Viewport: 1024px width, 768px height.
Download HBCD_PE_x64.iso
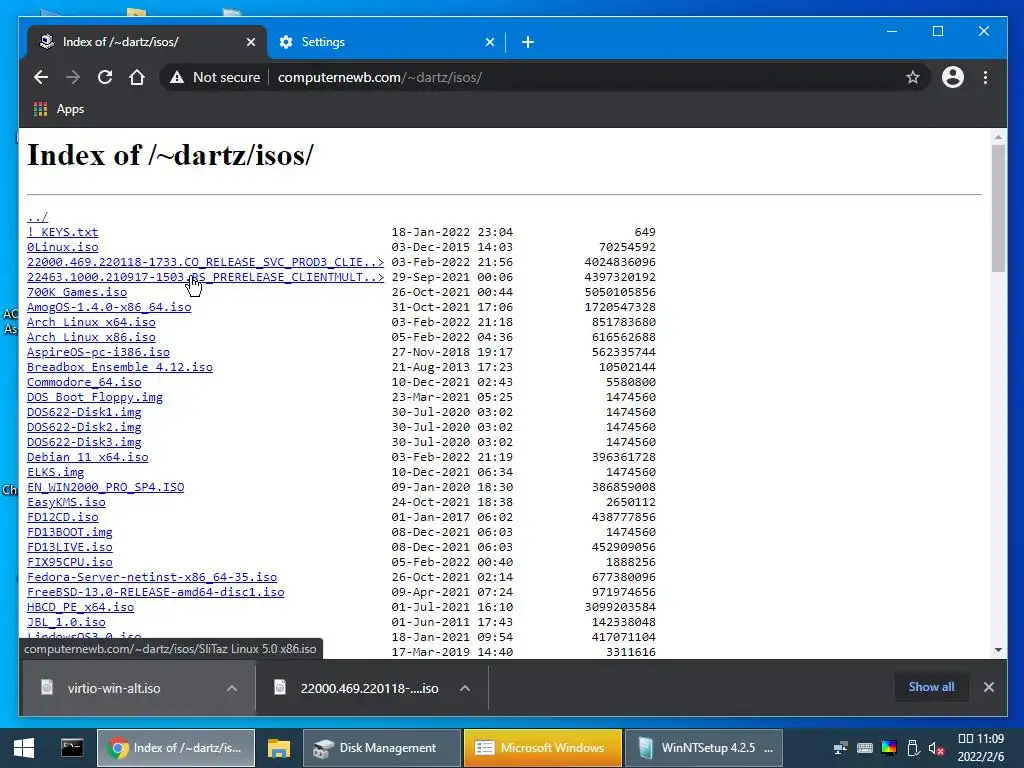pos(80,607)
